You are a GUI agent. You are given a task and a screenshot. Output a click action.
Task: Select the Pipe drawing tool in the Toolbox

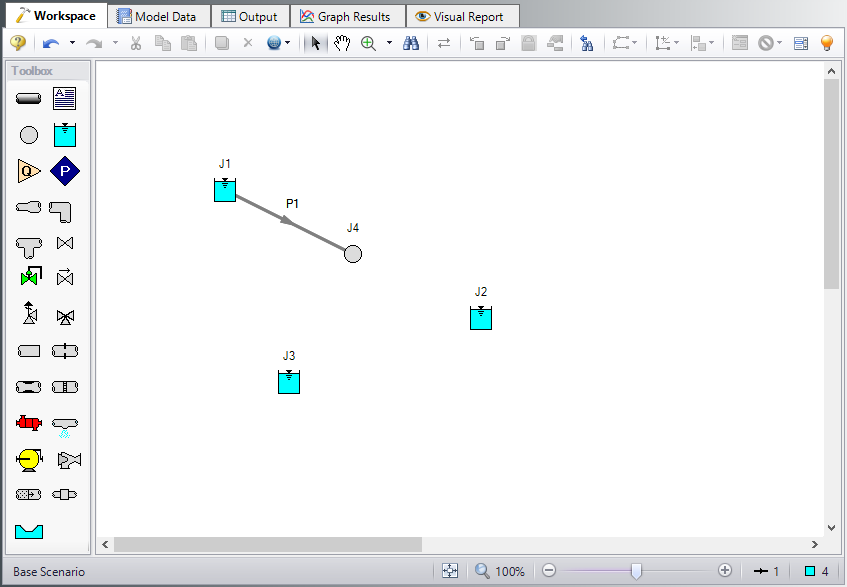[x=28, y=97]
